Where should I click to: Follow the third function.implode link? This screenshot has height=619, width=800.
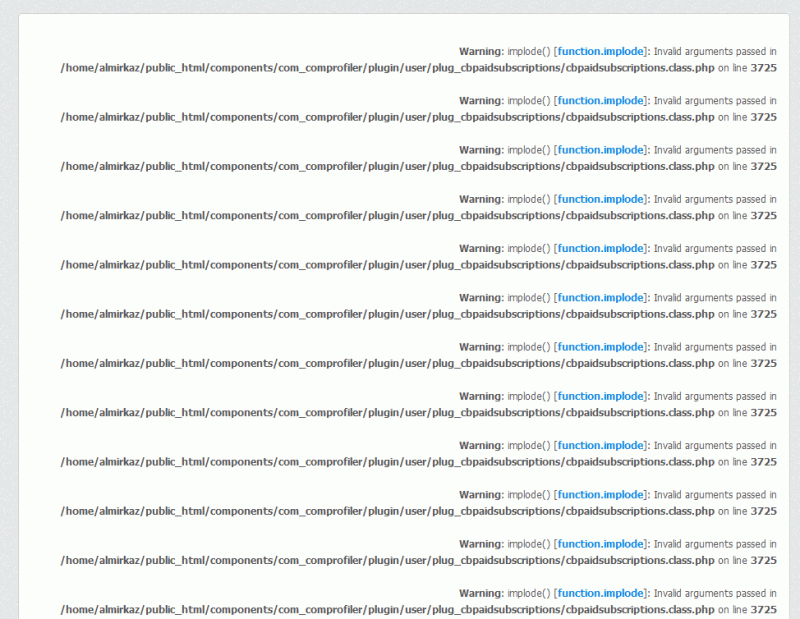pyautogui.click(x=600, y=150)
